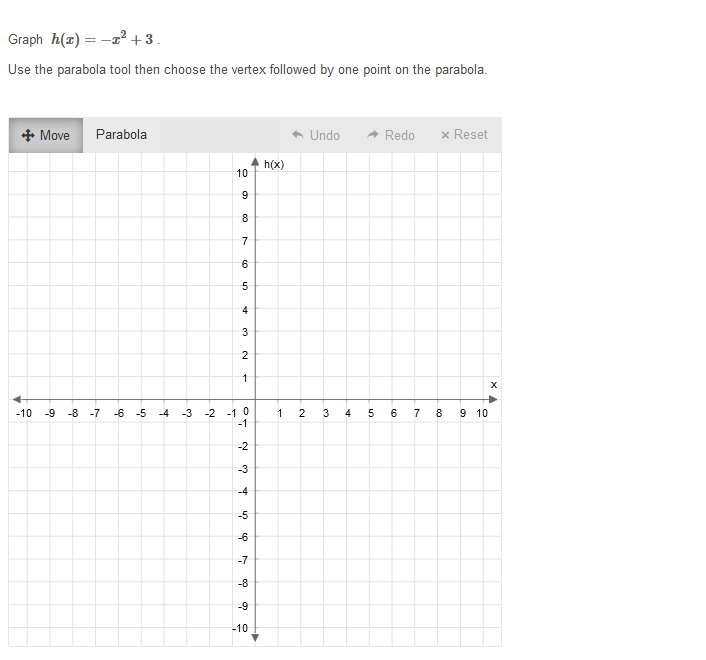Viewport: 706px width, 660px height.
Task: Click the graph point (-1, 2)
Action: pyautogui.click(x=232, y=354)
